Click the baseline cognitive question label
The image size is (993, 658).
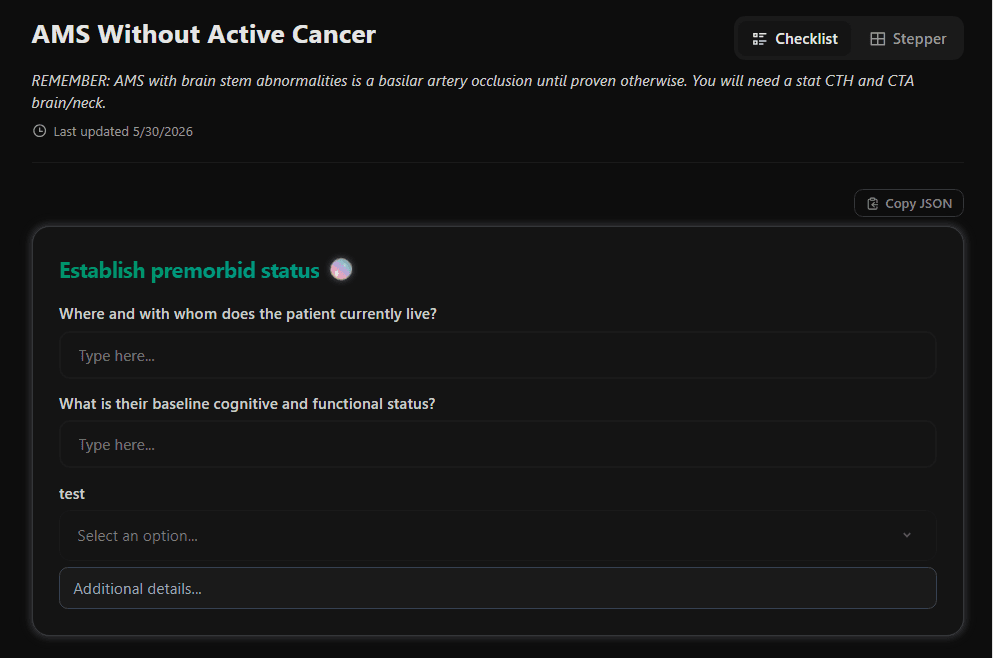[247, 404]
